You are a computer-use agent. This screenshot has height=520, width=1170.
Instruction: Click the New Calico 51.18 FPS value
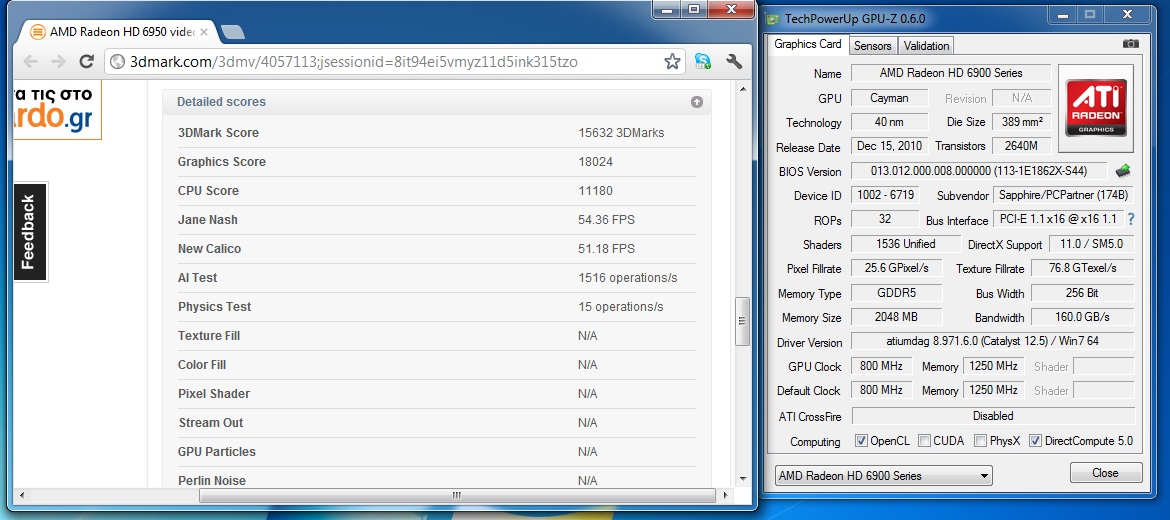tap(606, 248)
